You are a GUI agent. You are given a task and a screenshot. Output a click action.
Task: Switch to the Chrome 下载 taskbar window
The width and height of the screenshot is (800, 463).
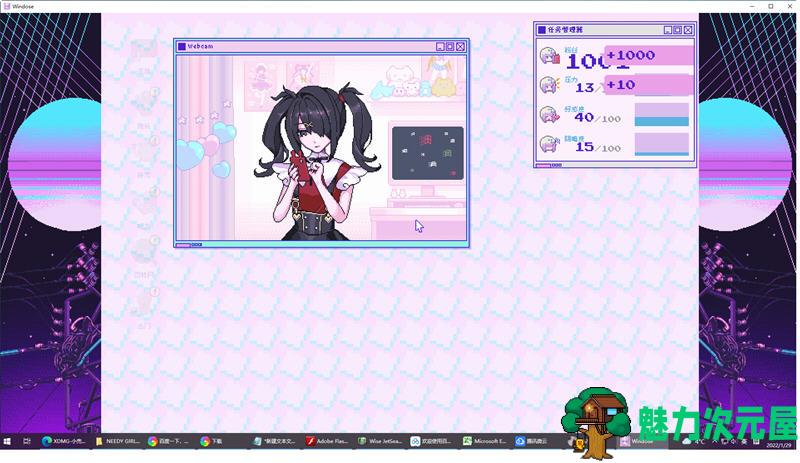221,441
